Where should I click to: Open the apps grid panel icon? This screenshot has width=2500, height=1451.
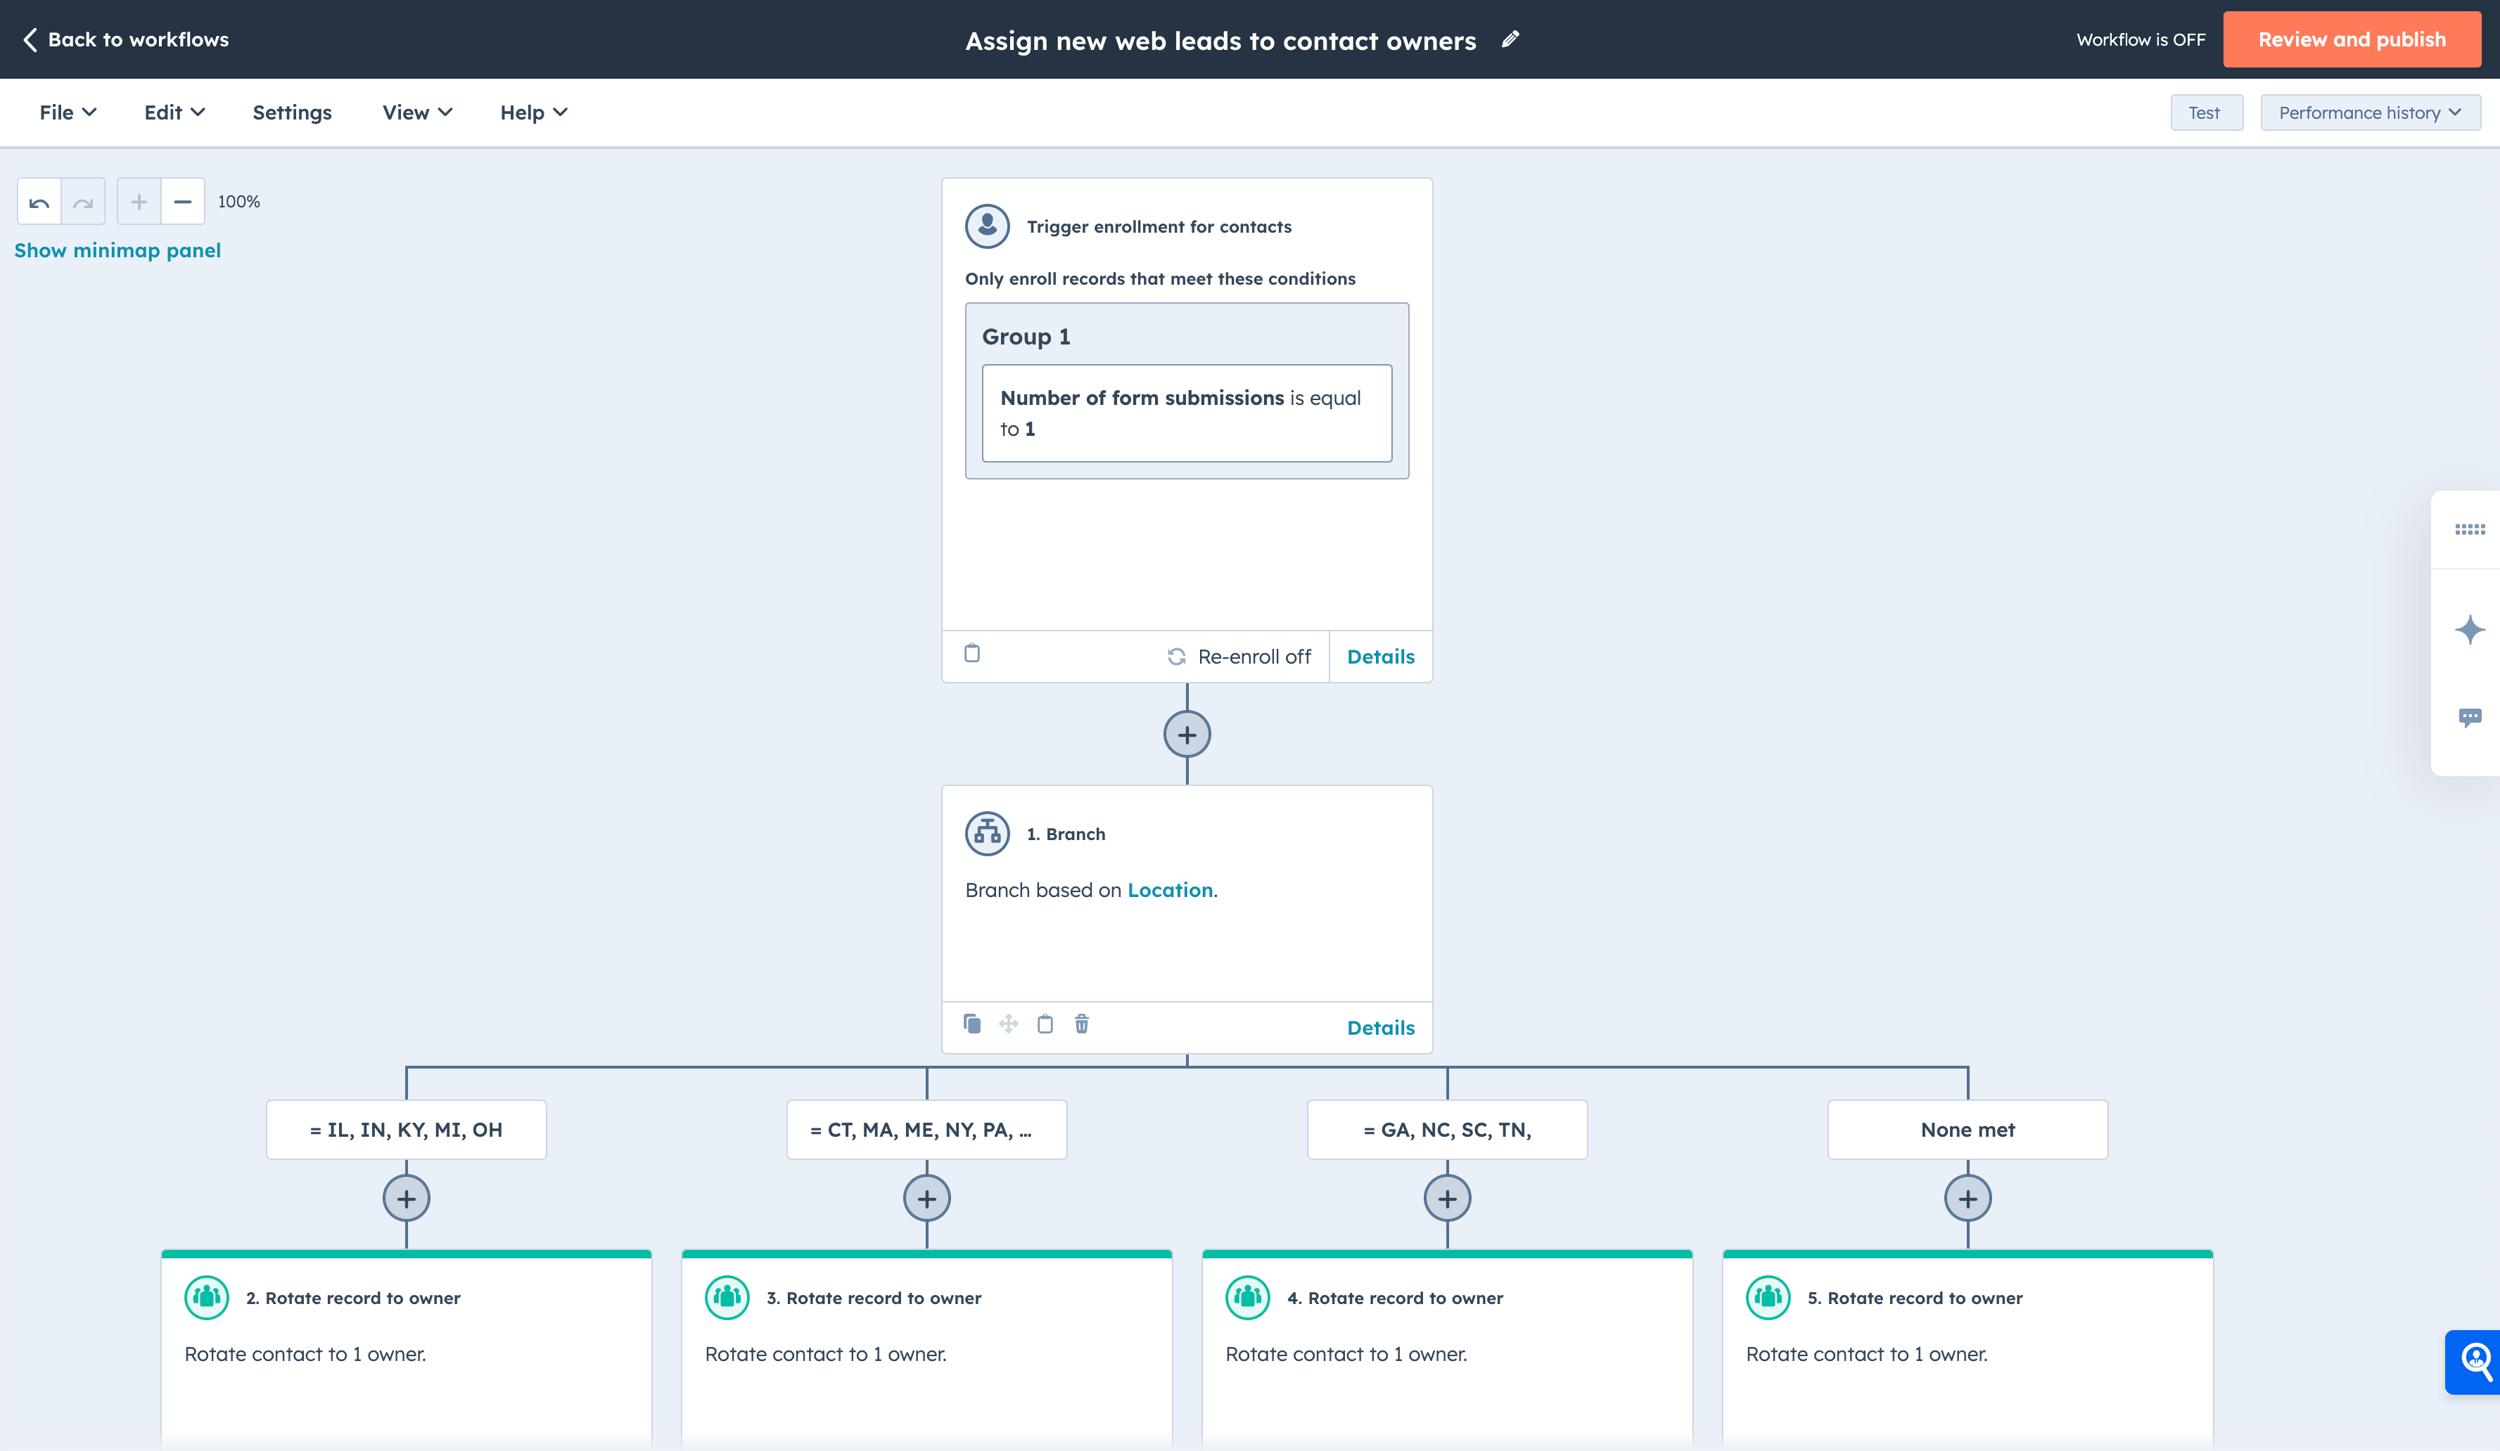(2470, 529)
